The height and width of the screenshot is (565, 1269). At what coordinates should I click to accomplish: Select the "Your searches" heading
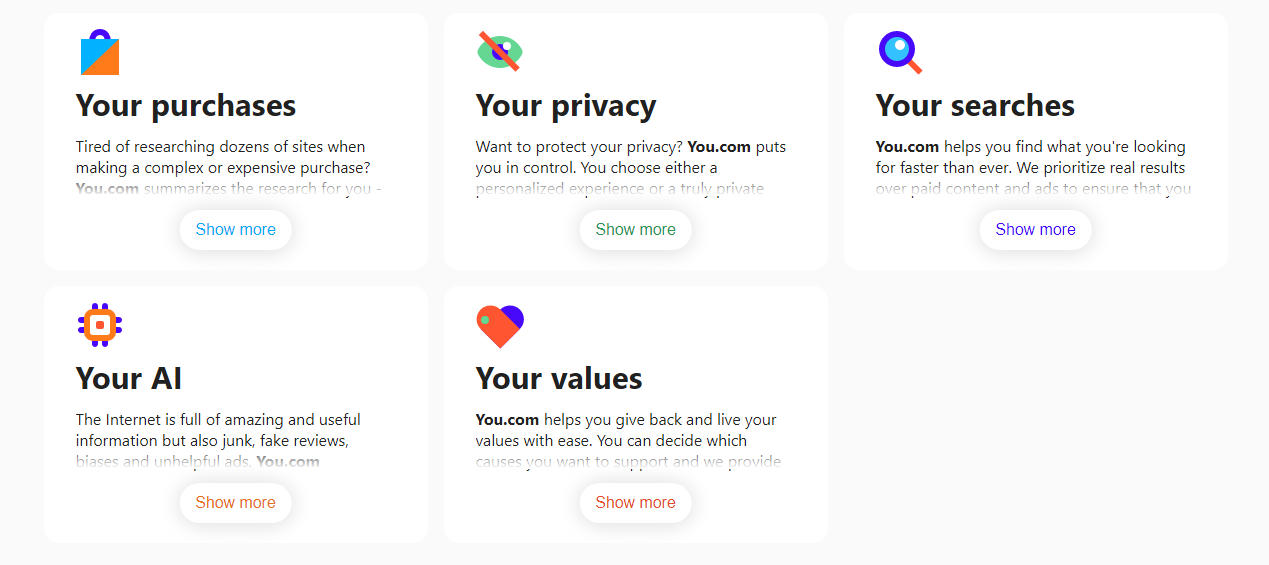point(975,106)
